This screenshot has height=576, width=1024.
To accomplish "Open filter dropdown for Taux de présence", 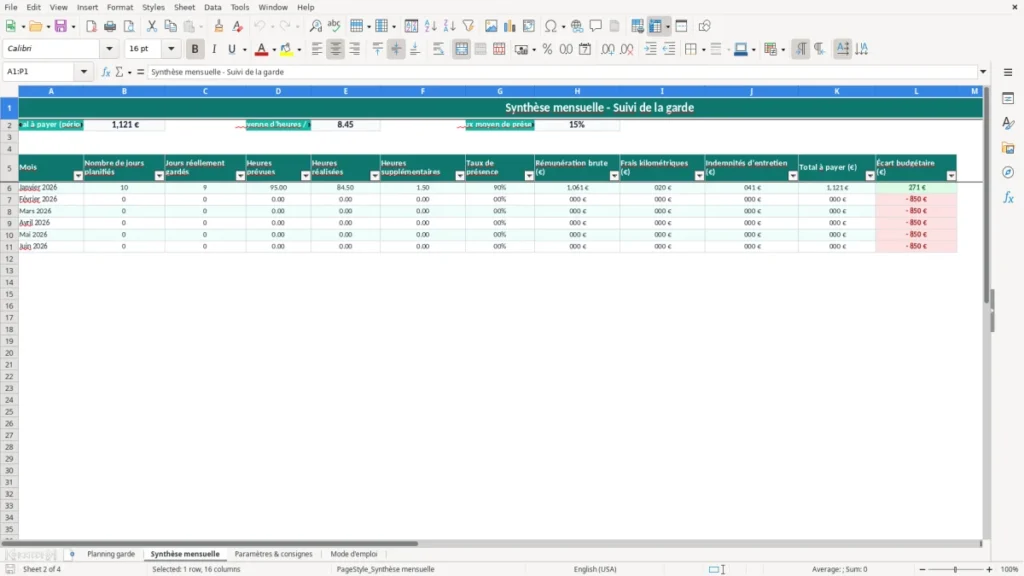I will pyautogui.click(x=528, y=176).
